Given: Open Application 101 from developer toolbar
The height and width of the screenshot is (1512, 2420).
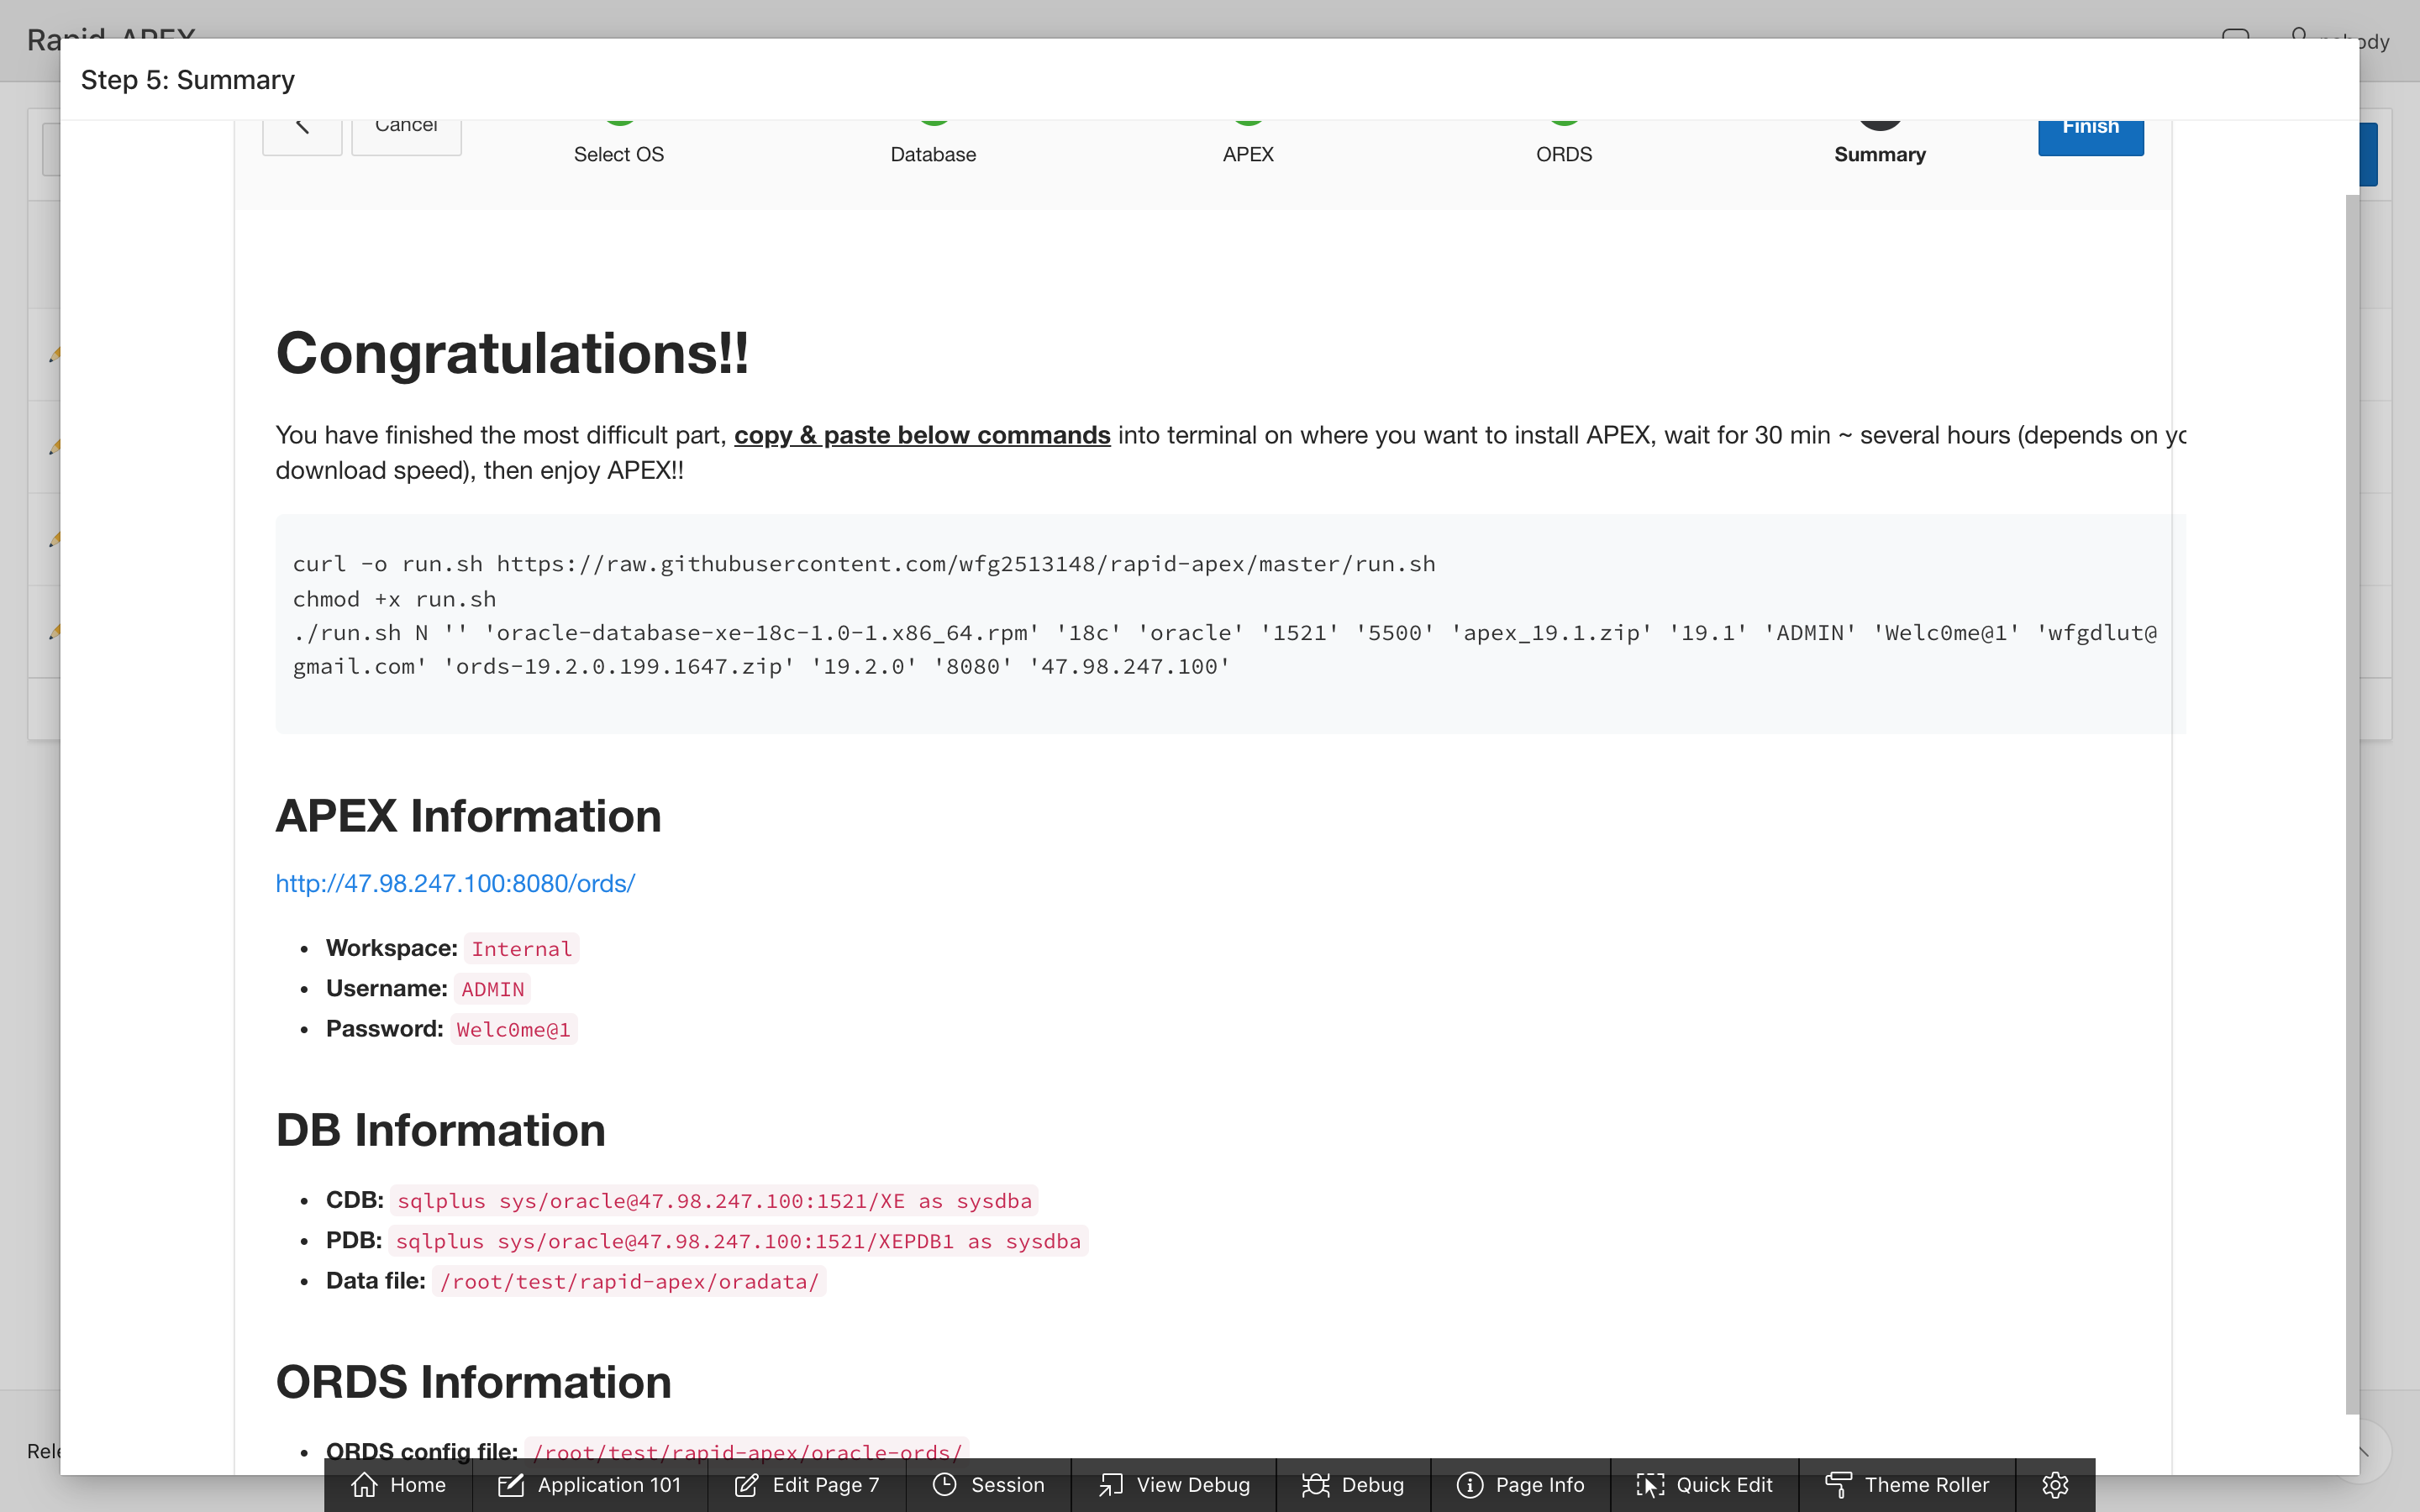Looking at the screenshot, I should point(590,1485).
